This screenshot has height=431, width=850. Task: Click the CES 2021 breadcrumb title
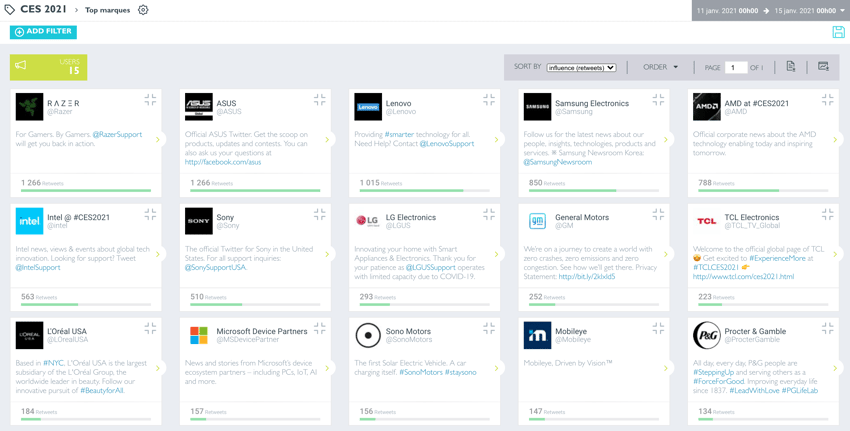43,9
